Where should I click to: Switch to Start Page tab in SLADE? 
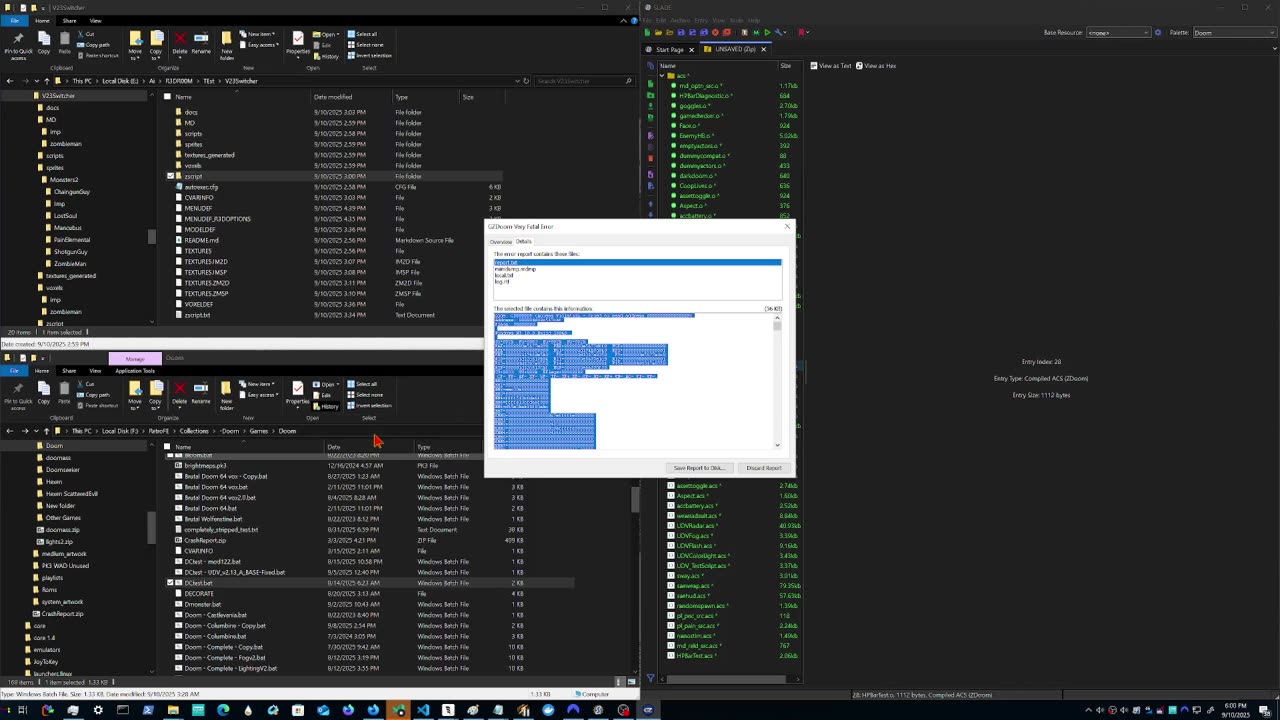(x=669, y=49)
